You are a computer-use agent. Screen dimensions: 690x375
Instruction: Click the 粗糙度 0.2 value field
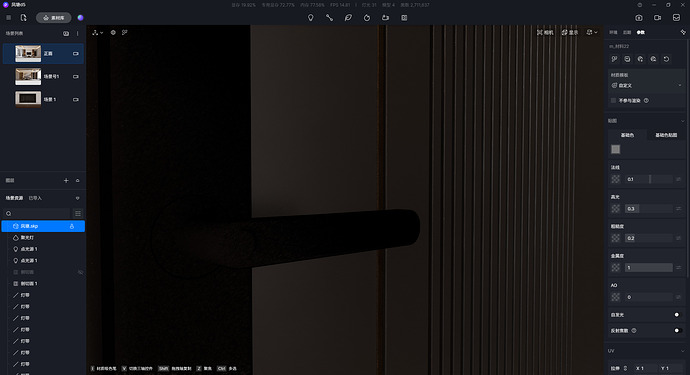(649, 238)
